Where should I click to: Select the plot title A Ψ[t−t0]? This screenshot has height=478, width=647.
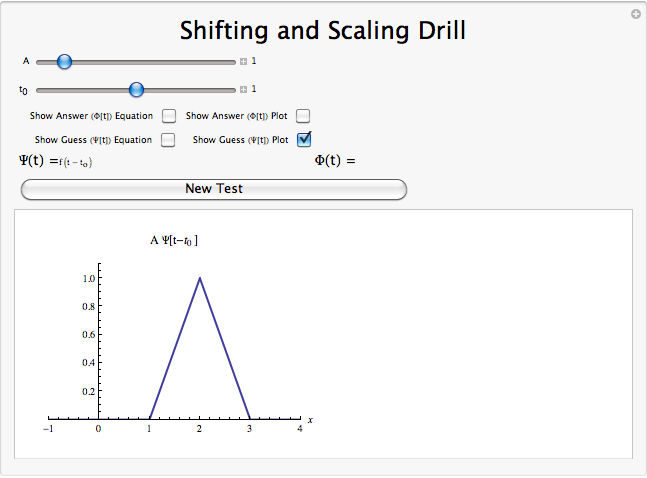pyautogui.click(x=181, y=240)
